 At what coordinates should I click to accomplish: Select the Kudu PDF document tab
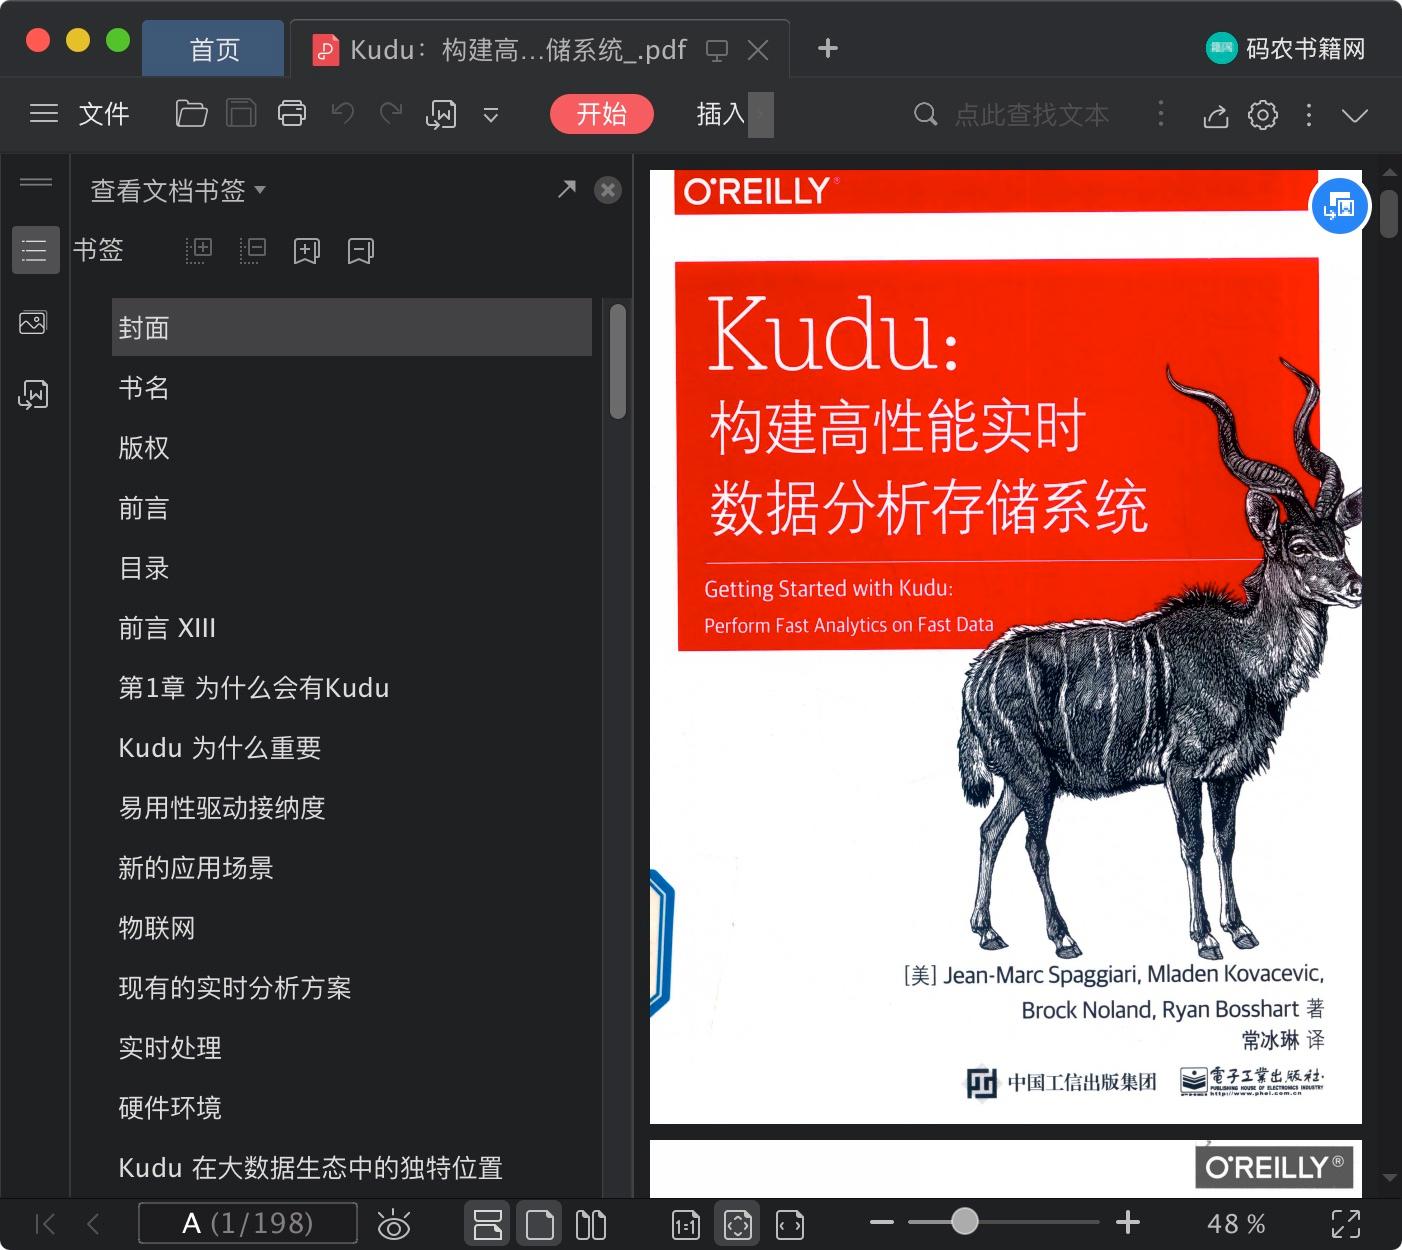pyautogui.click(x=518, y=49)
